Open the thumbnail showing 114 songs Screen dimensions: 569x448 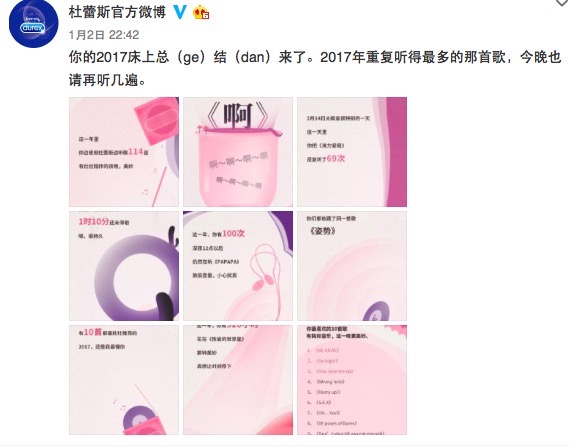[124, 152]
